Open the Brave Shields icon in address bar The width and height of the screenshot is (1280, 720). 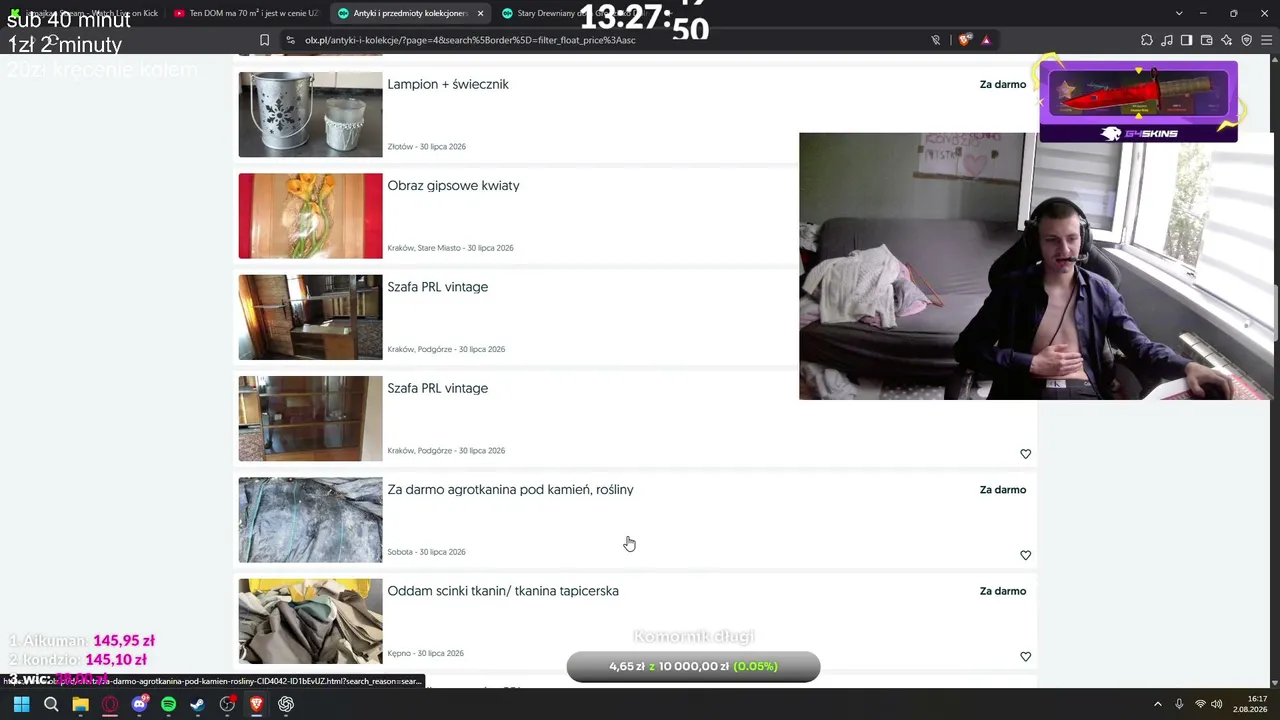point(964,40)
